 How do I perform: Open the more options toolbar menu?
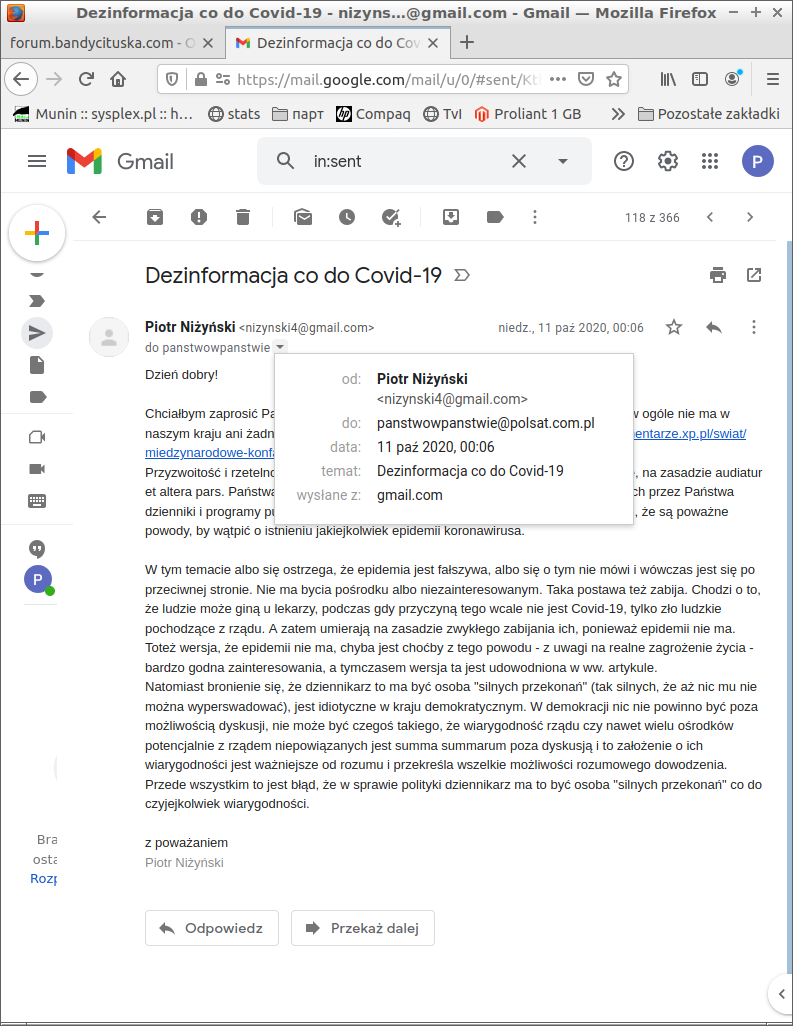535,217
